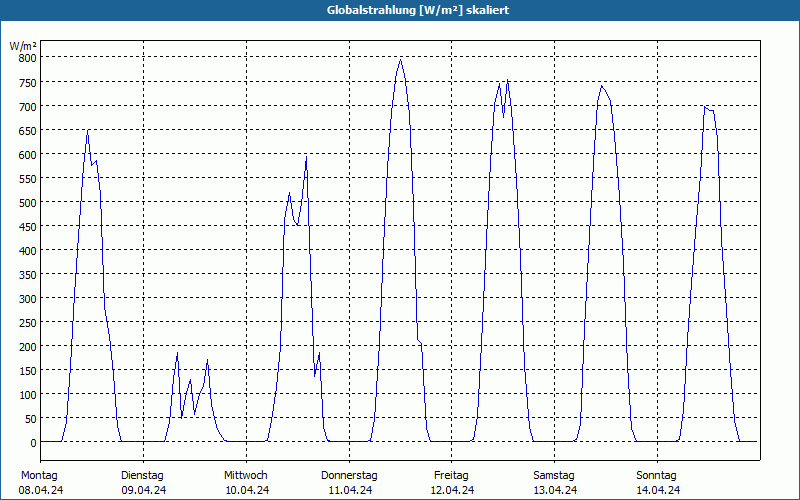Click Sunday's curve peak near 700

(705, 107)
